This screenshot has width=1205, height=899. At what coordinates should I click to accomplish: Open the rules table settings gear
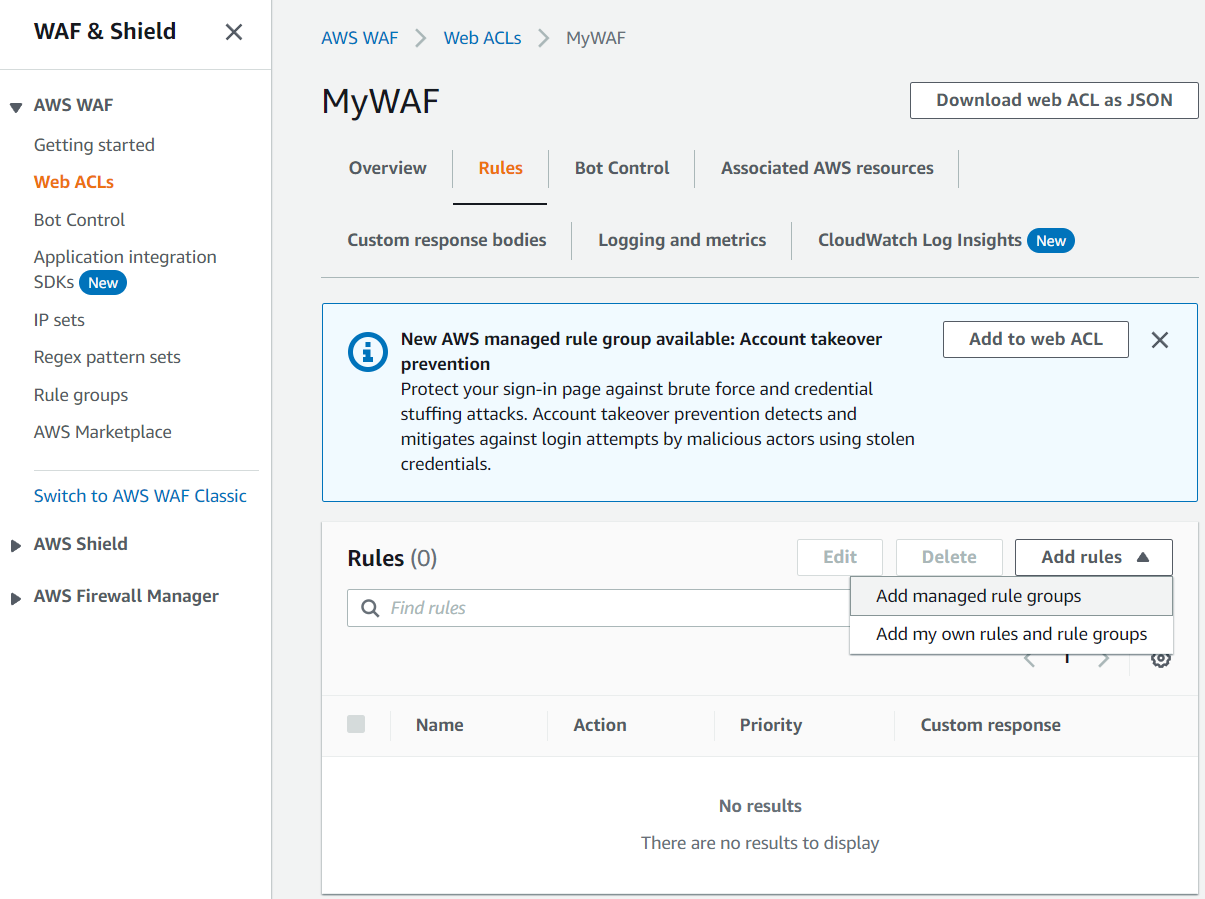[1160, 659]
